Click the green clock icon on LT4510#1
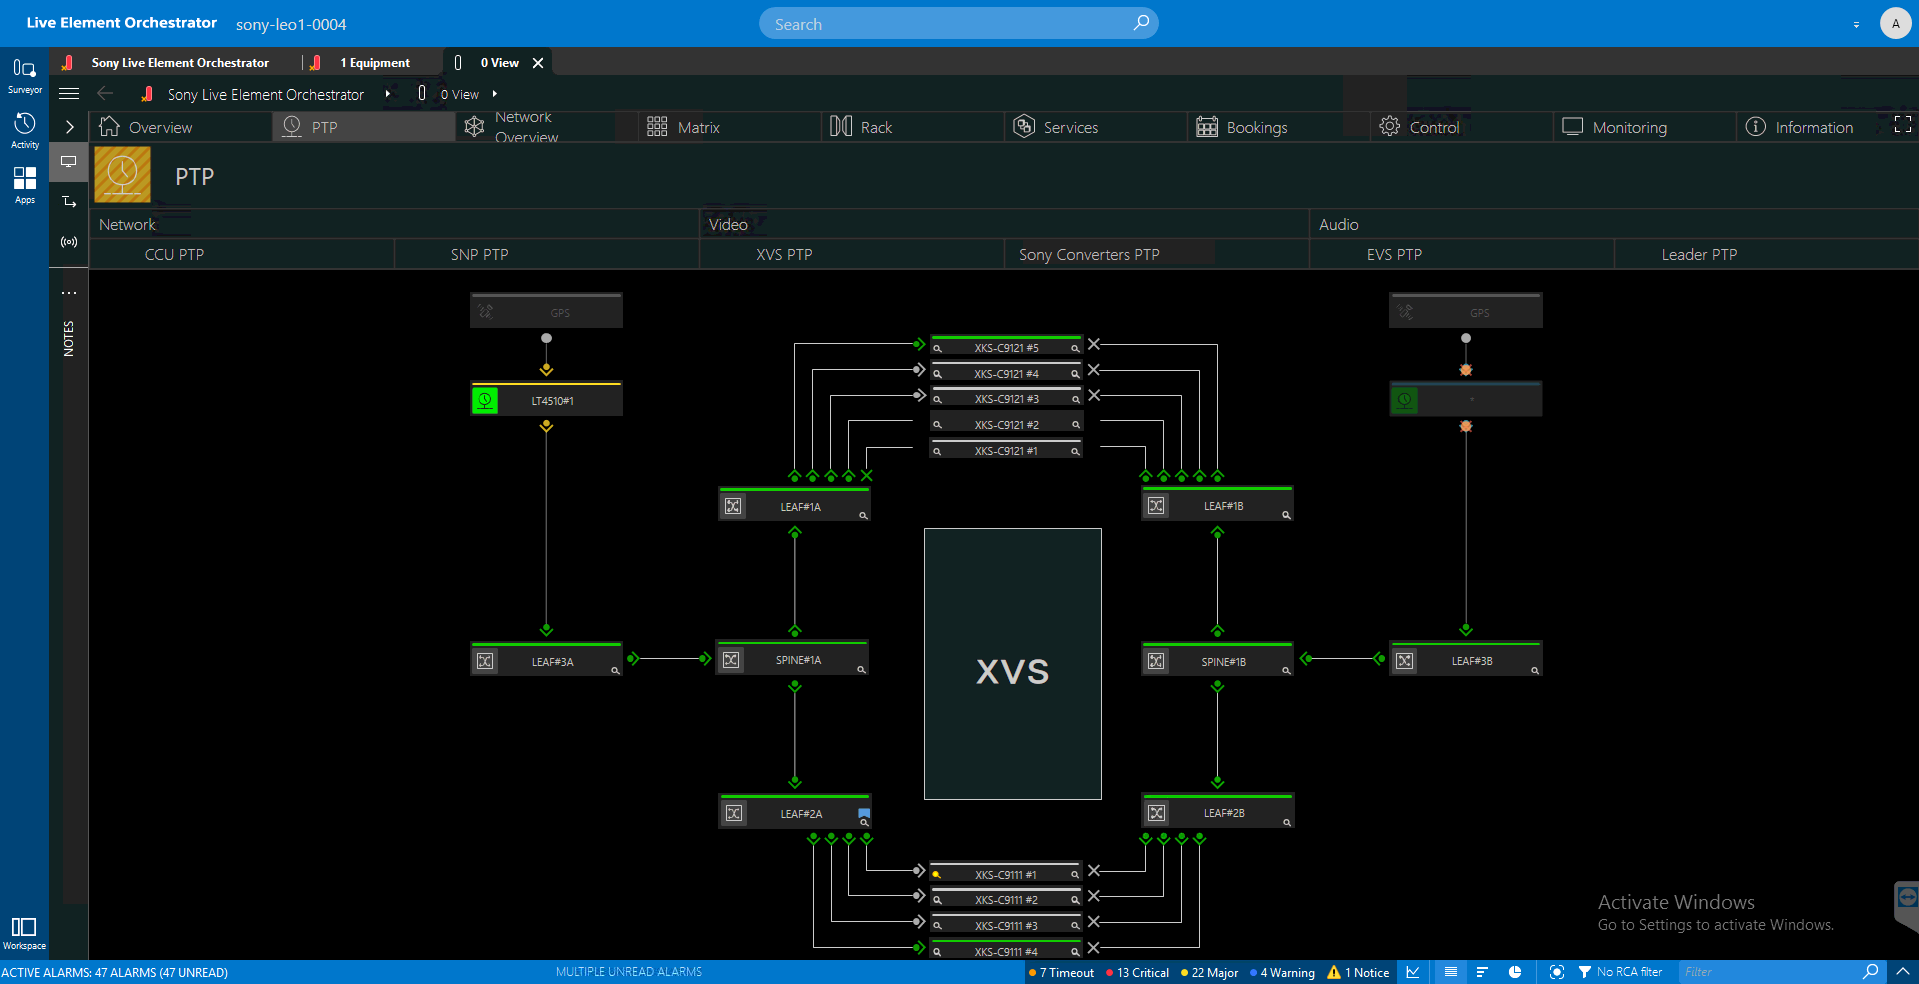 coord(485,401)
